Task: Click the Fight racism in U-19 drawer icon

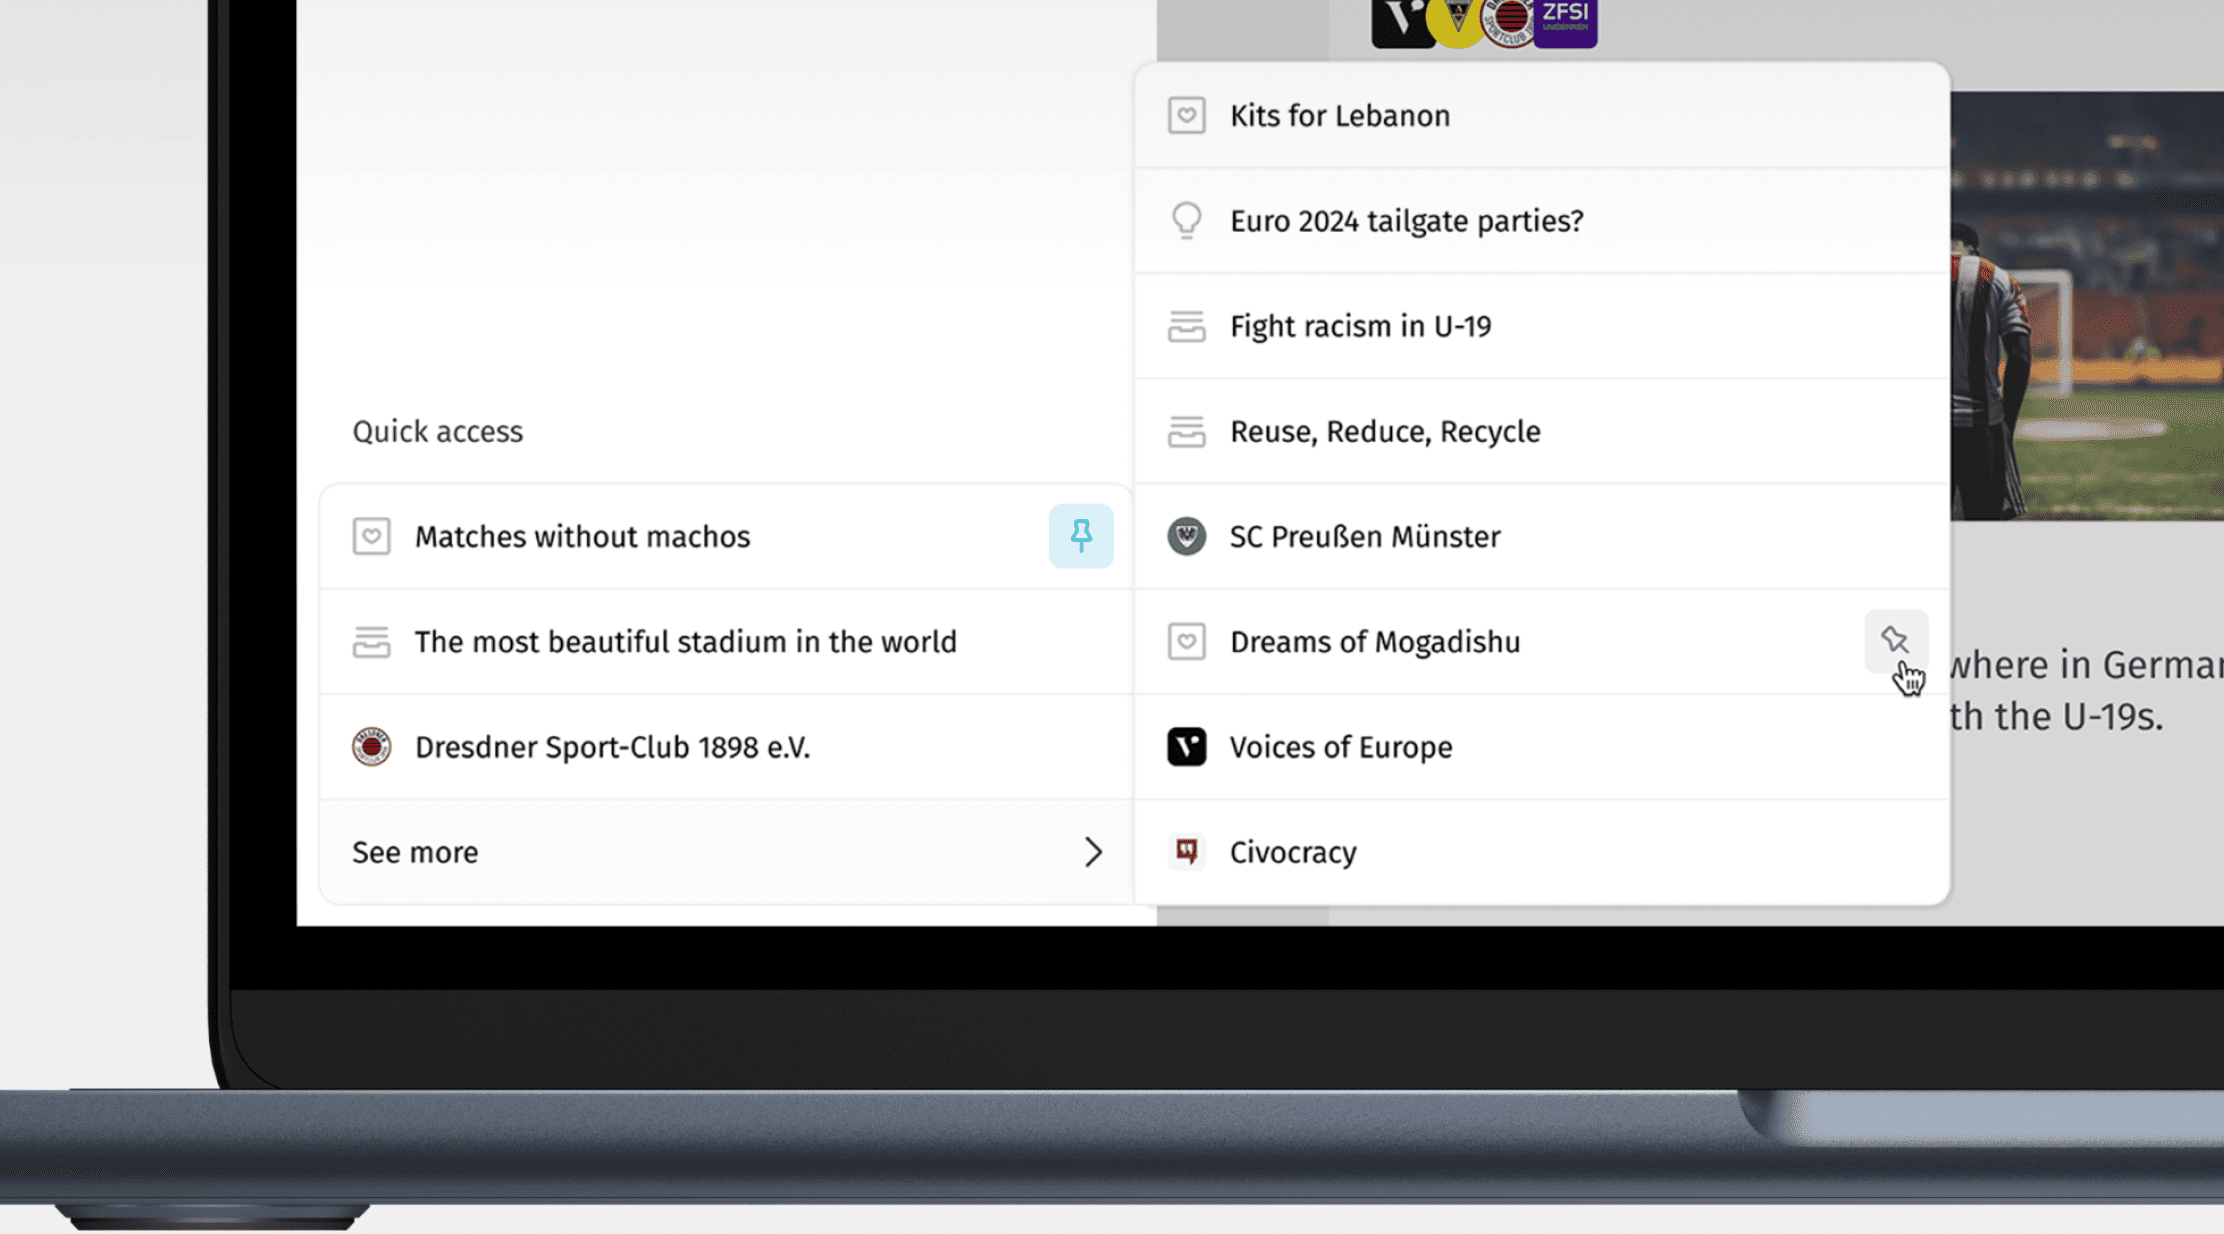Action: click(1186, 326)
